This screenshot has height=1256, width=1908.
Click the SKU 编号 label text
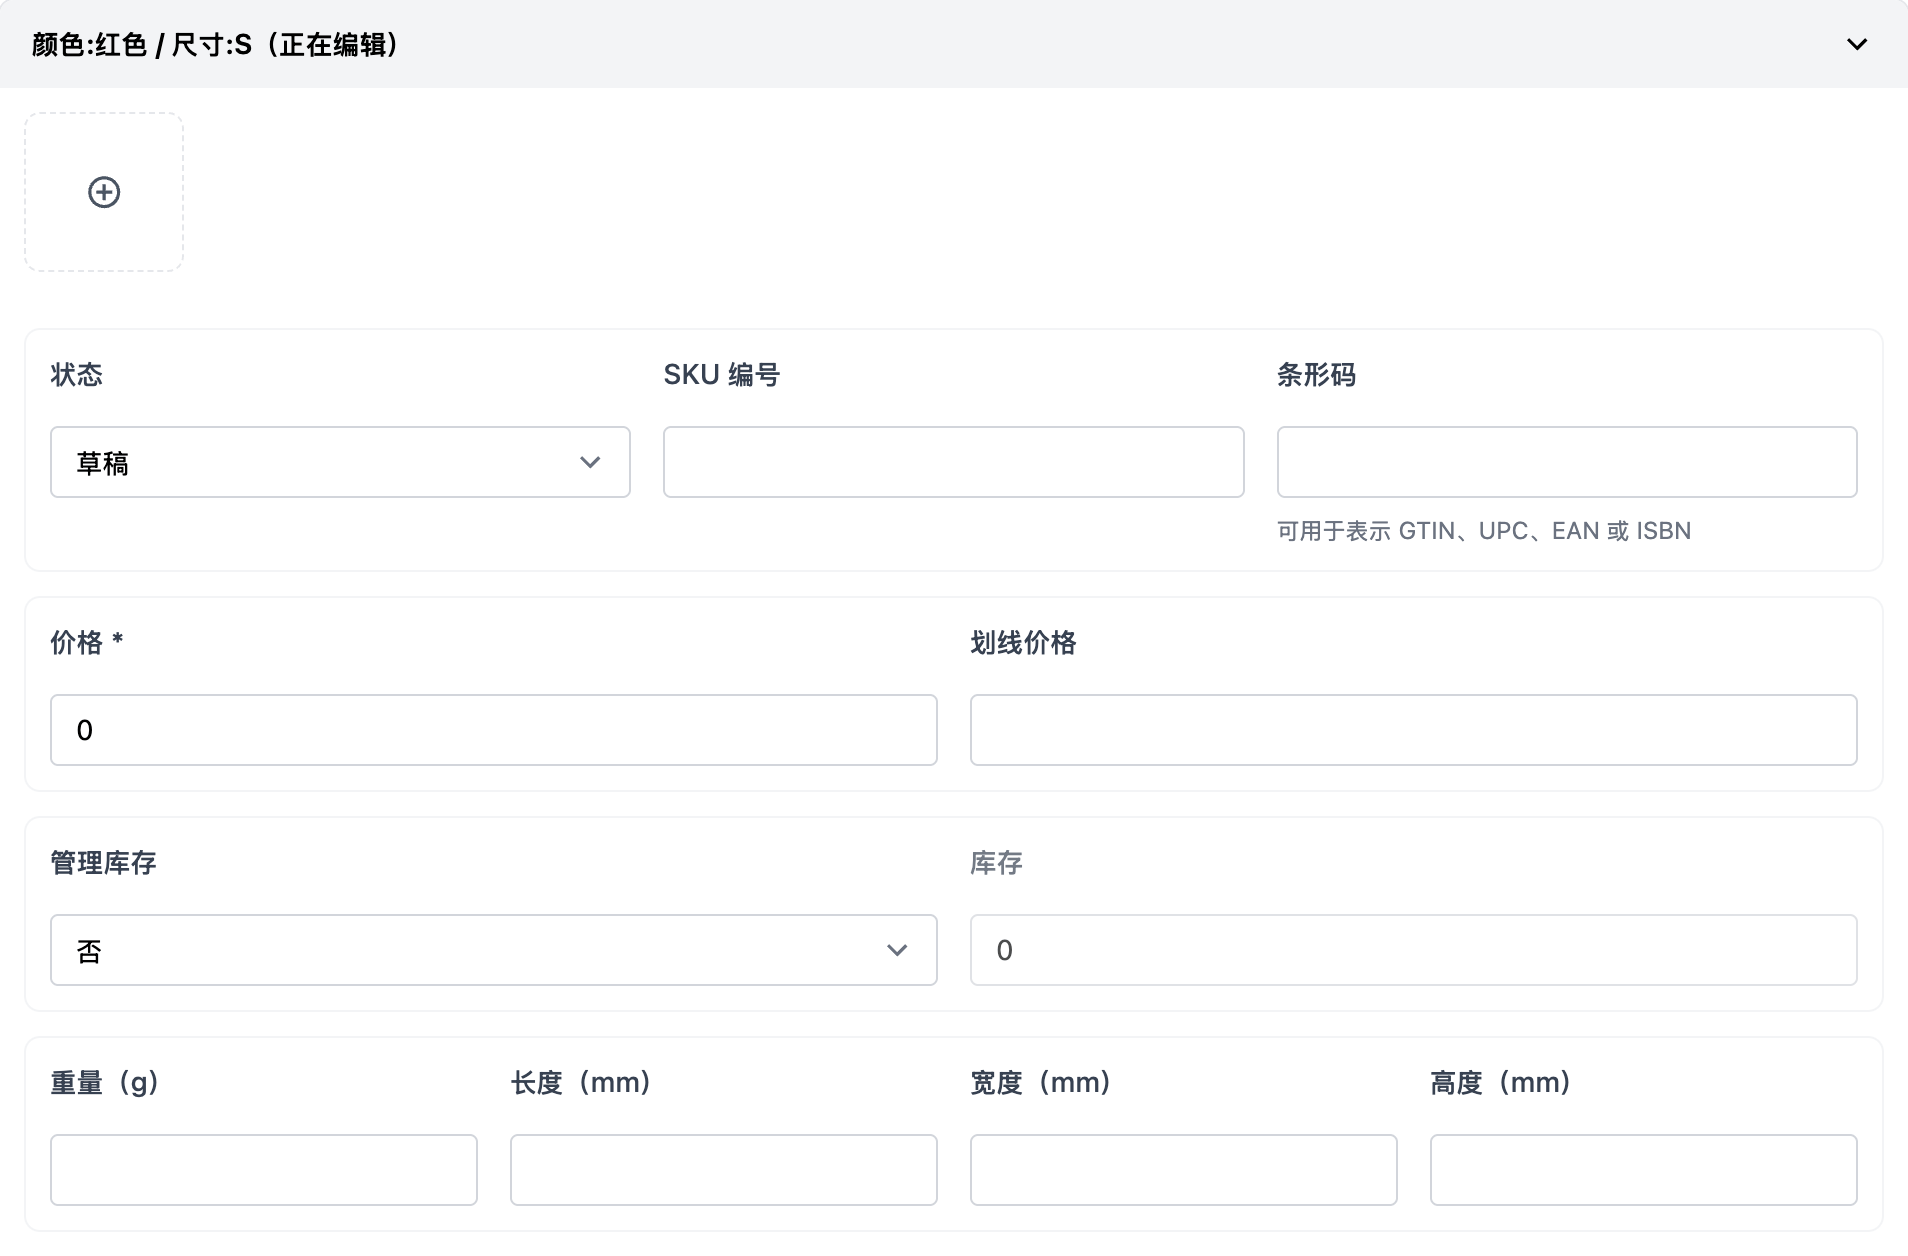(721, 375)
